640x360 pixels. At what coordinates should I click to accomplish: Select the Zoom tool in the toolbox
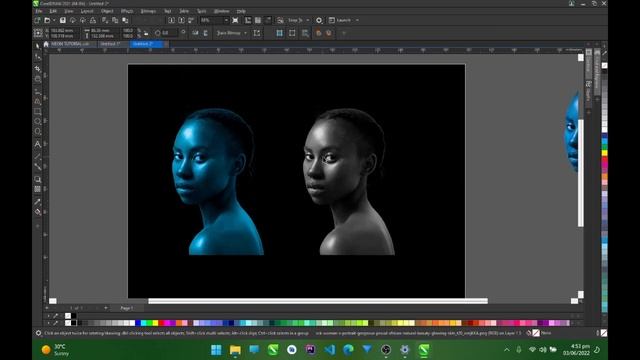(38, 79)
